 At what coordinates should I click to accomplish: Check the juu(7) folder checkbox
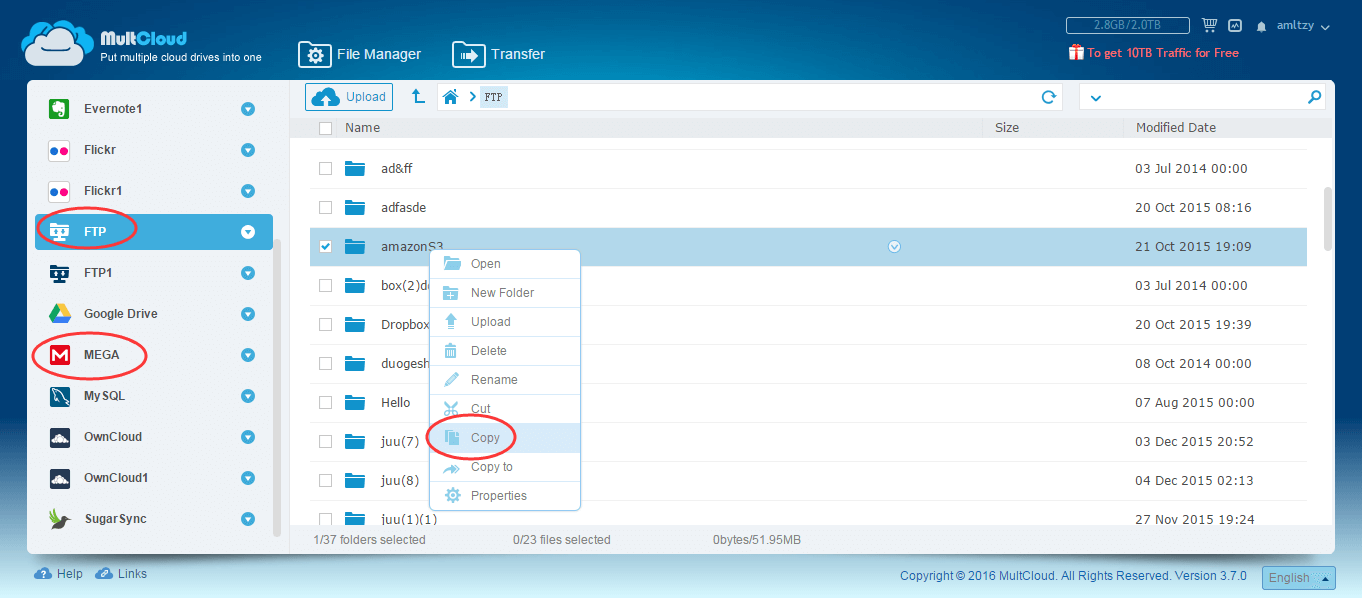325,441
